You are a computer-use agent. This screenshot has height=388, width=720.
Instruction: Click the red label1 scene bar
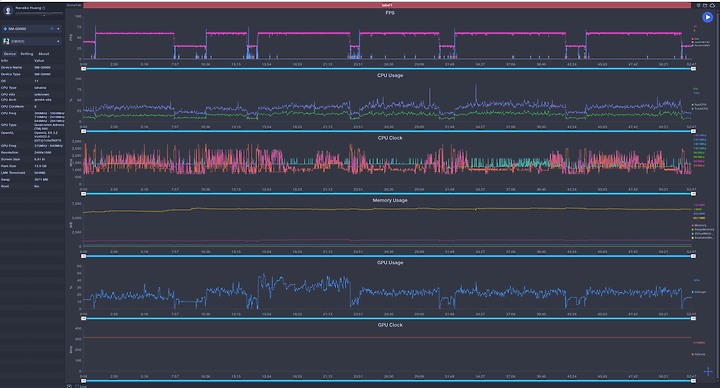(x=387, y=5)
